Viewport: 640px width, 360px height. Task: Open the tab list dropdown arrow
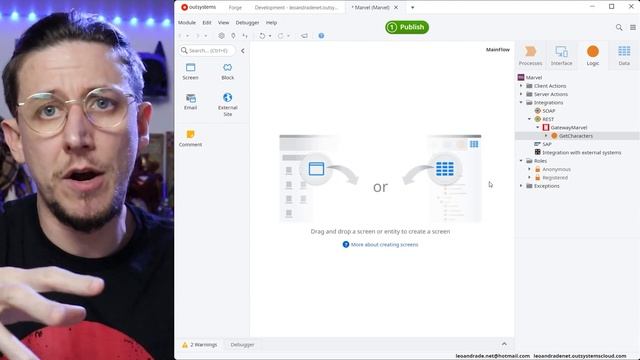tap(412, 7)
